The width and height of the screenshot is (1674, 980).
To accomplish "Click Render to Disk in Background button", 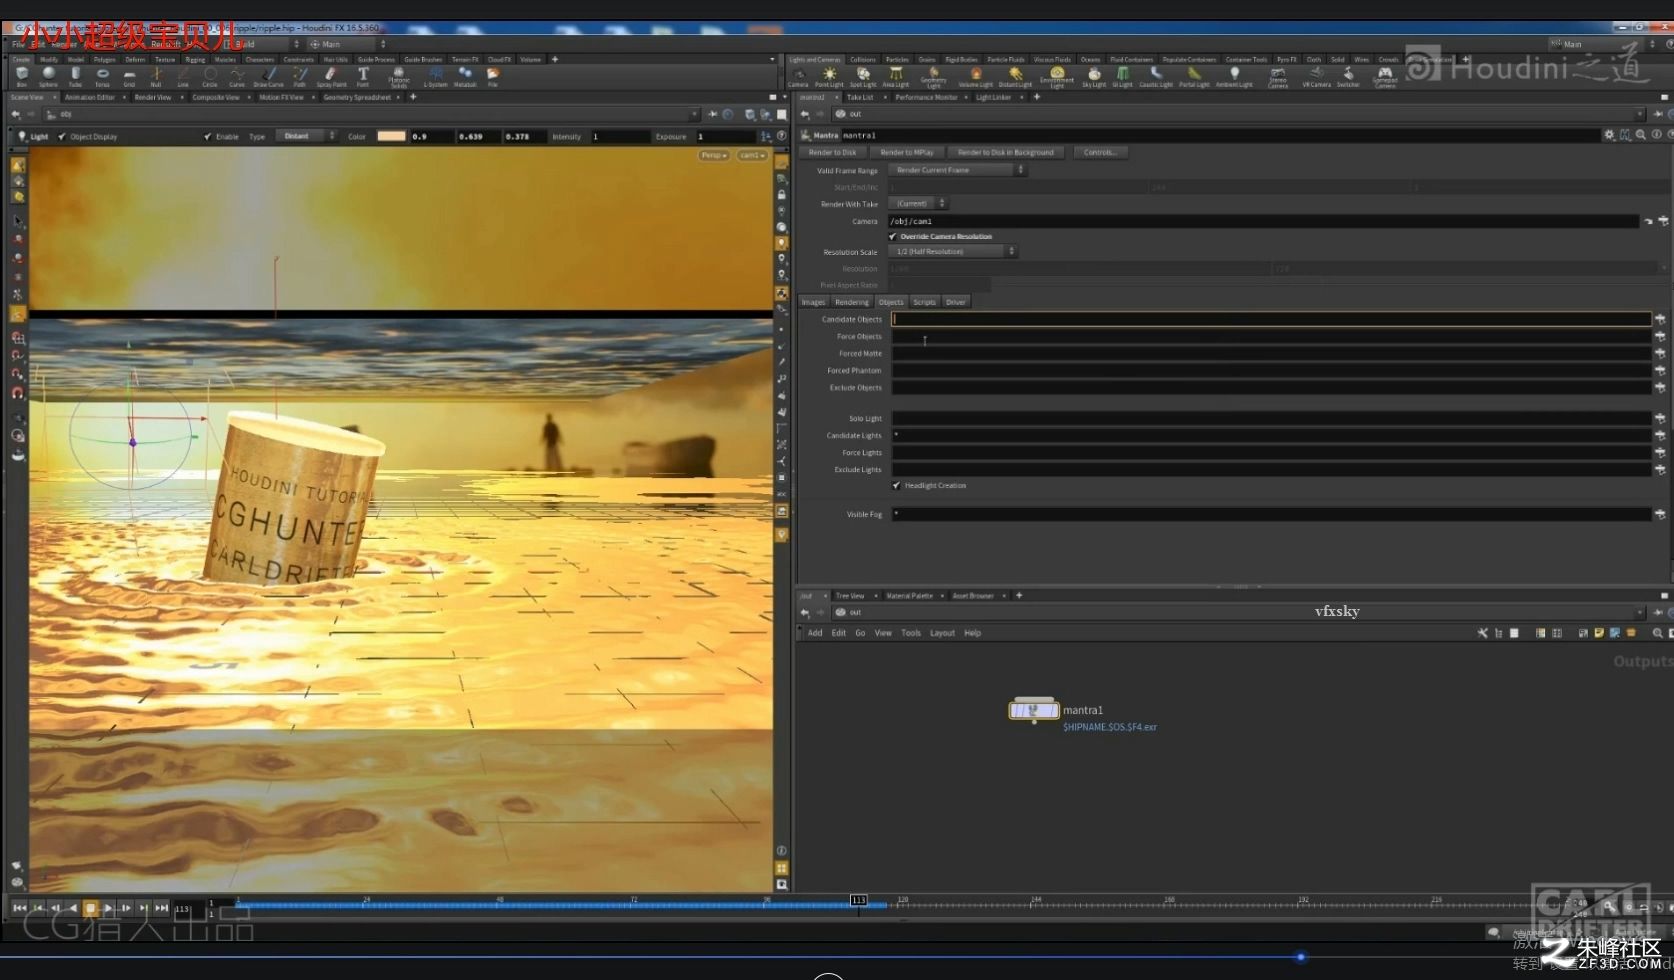I will 1006,152.
